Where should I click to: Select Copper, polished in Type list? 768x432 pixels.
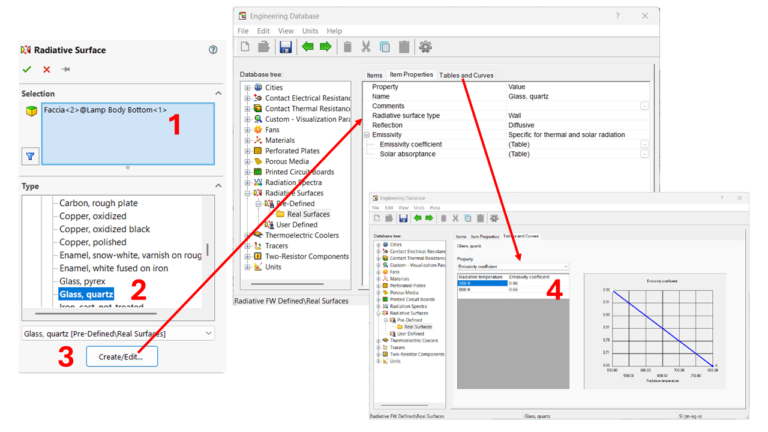(93, 242)
